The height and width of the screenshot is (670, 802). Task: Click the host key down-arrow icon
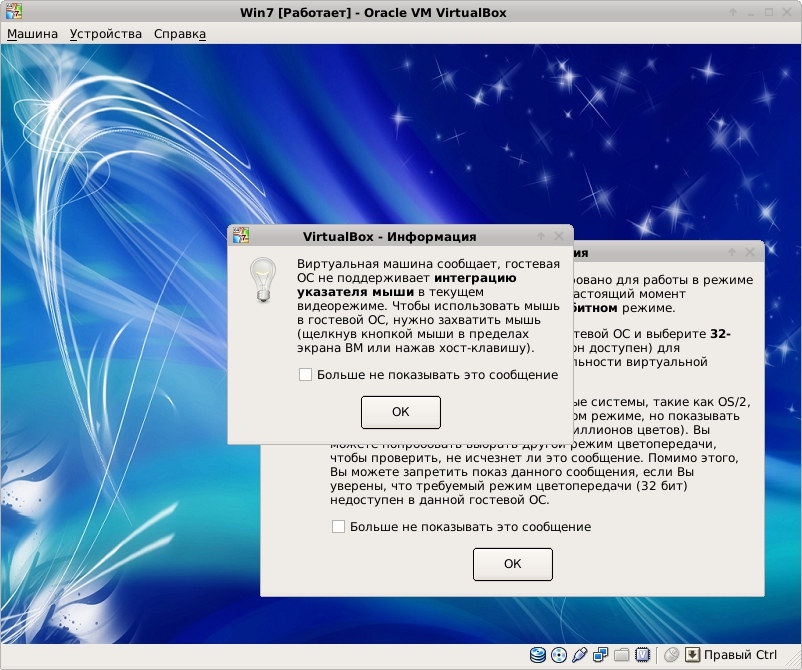pyautogui.click(x=692, y=655)
